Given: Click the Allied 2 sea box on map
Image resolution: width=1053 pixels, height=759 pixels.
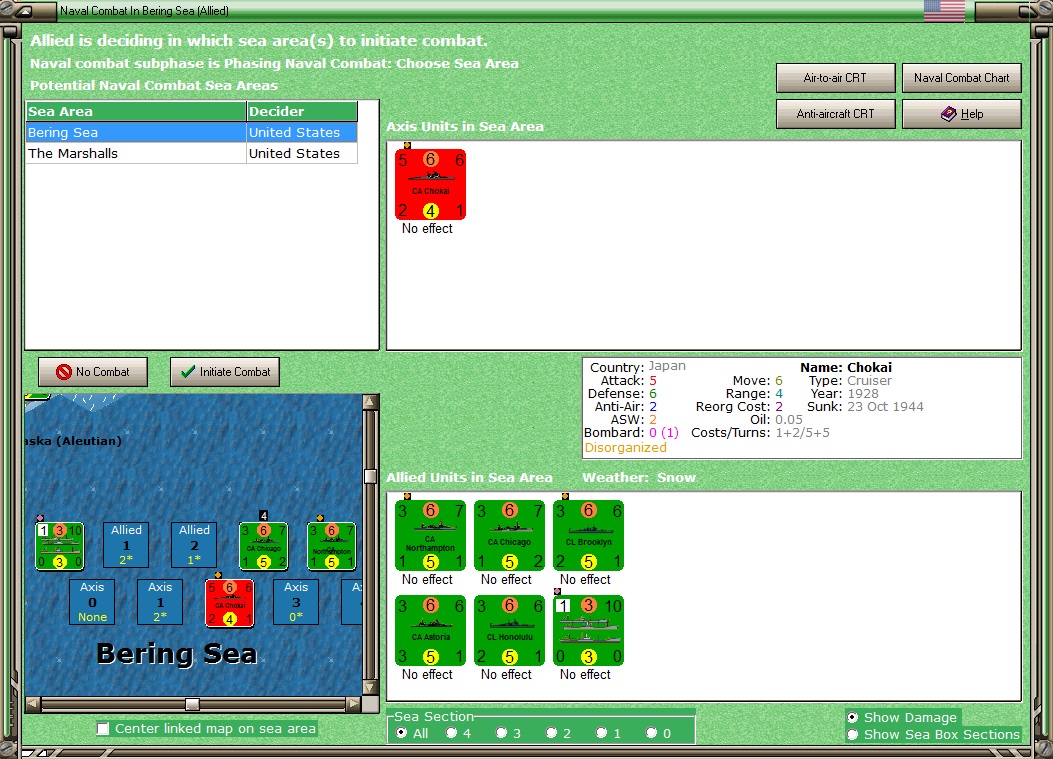Looking at the screenshot, I should click(194, 545).
